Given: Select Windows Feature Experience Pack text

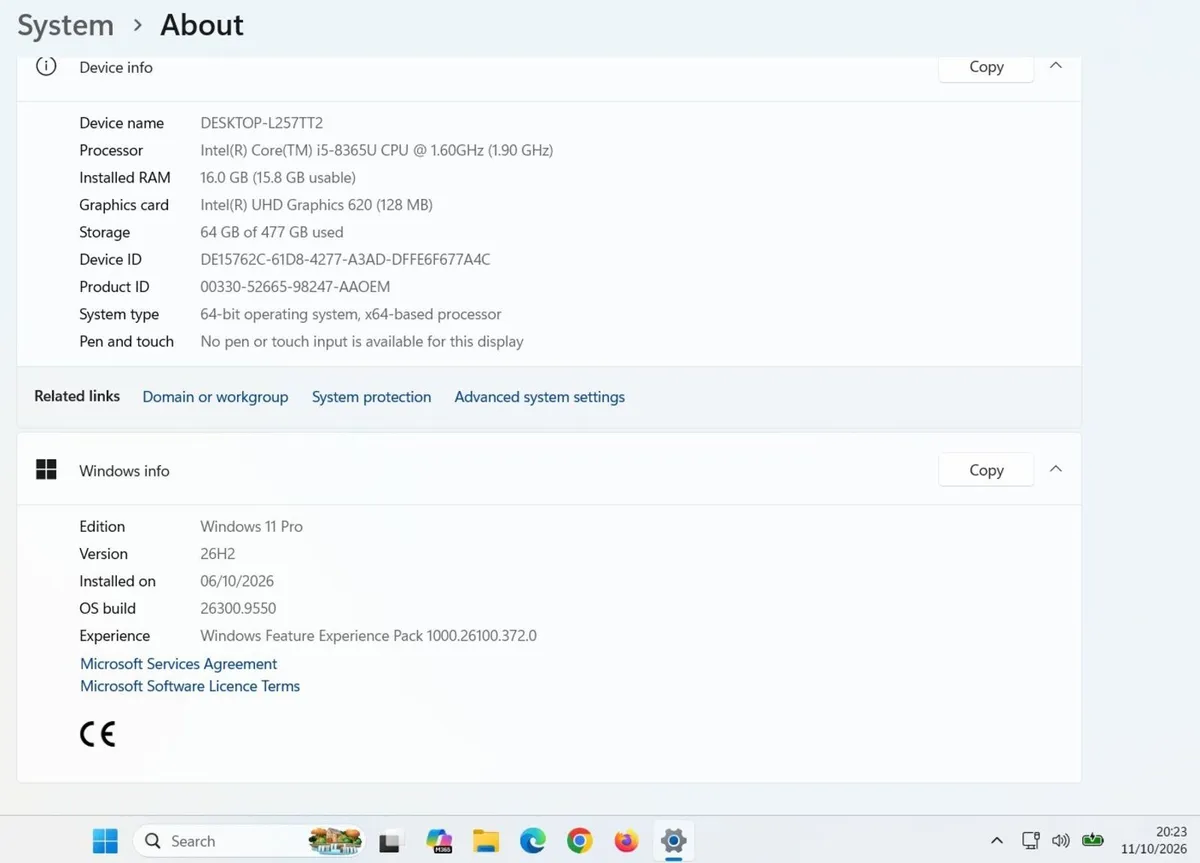Looking at the screenshot, I should tap(368, 635).
